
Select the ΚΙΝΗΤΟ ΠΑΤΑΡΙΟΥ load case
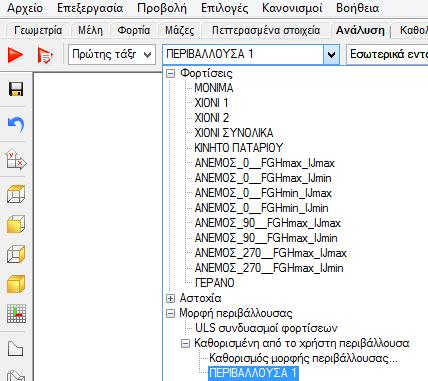tap(239, 148)
